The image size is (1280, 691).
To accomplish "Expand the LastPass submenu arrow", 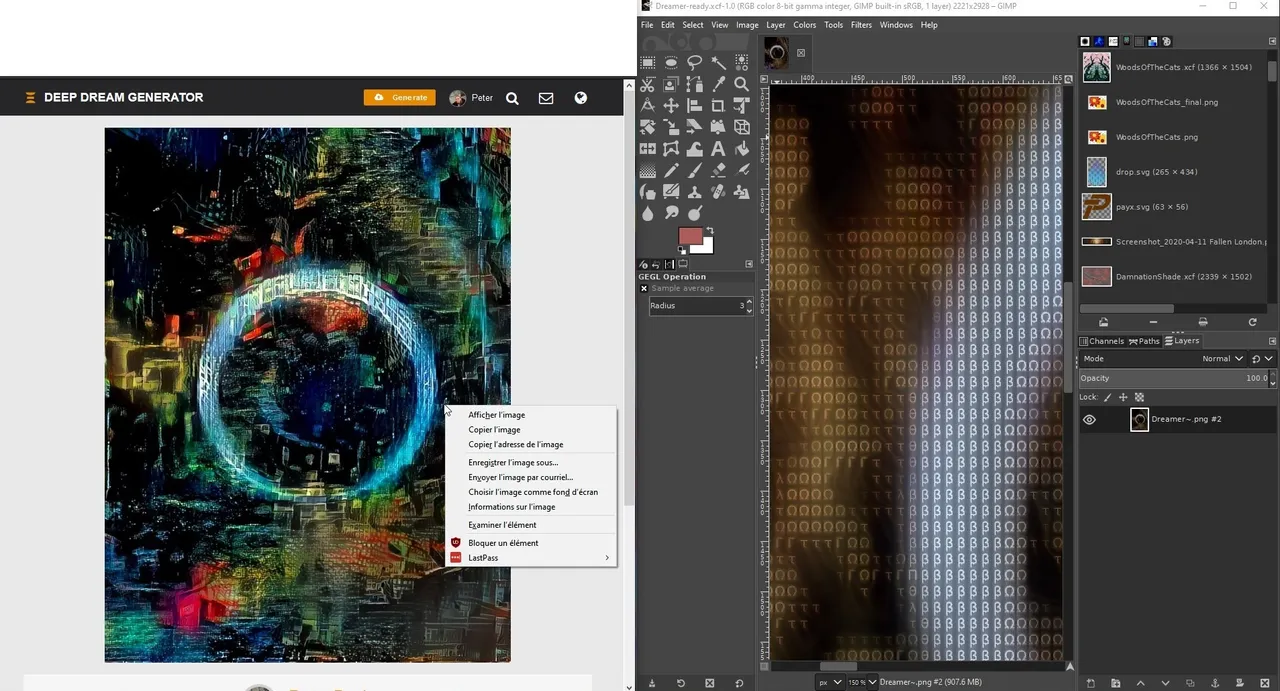I will (x=607, y=558).
